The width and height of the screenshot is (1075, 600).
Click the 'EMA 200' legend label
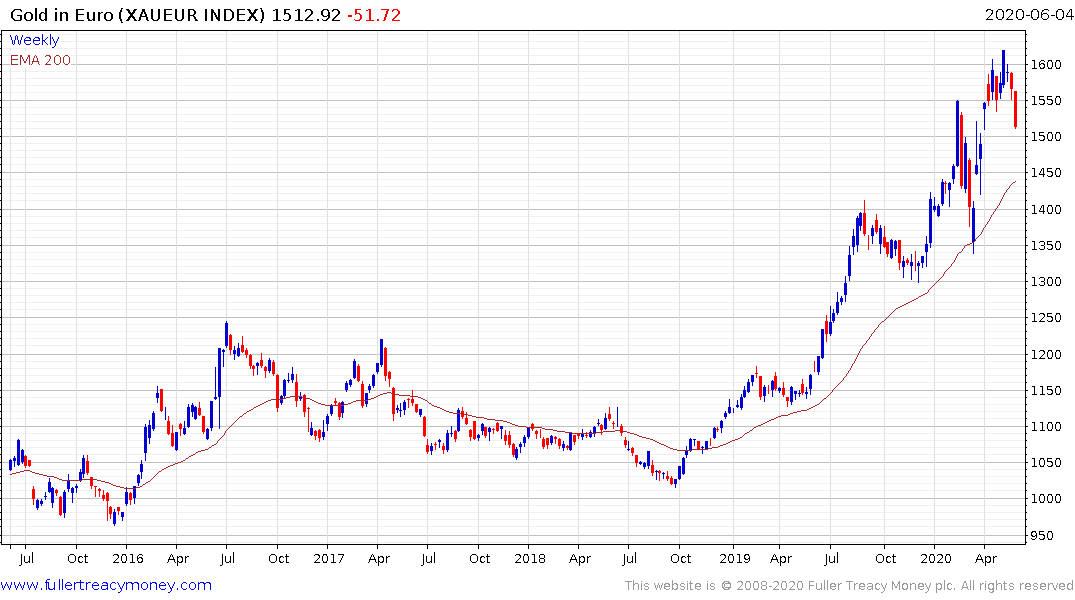[40, 60]
